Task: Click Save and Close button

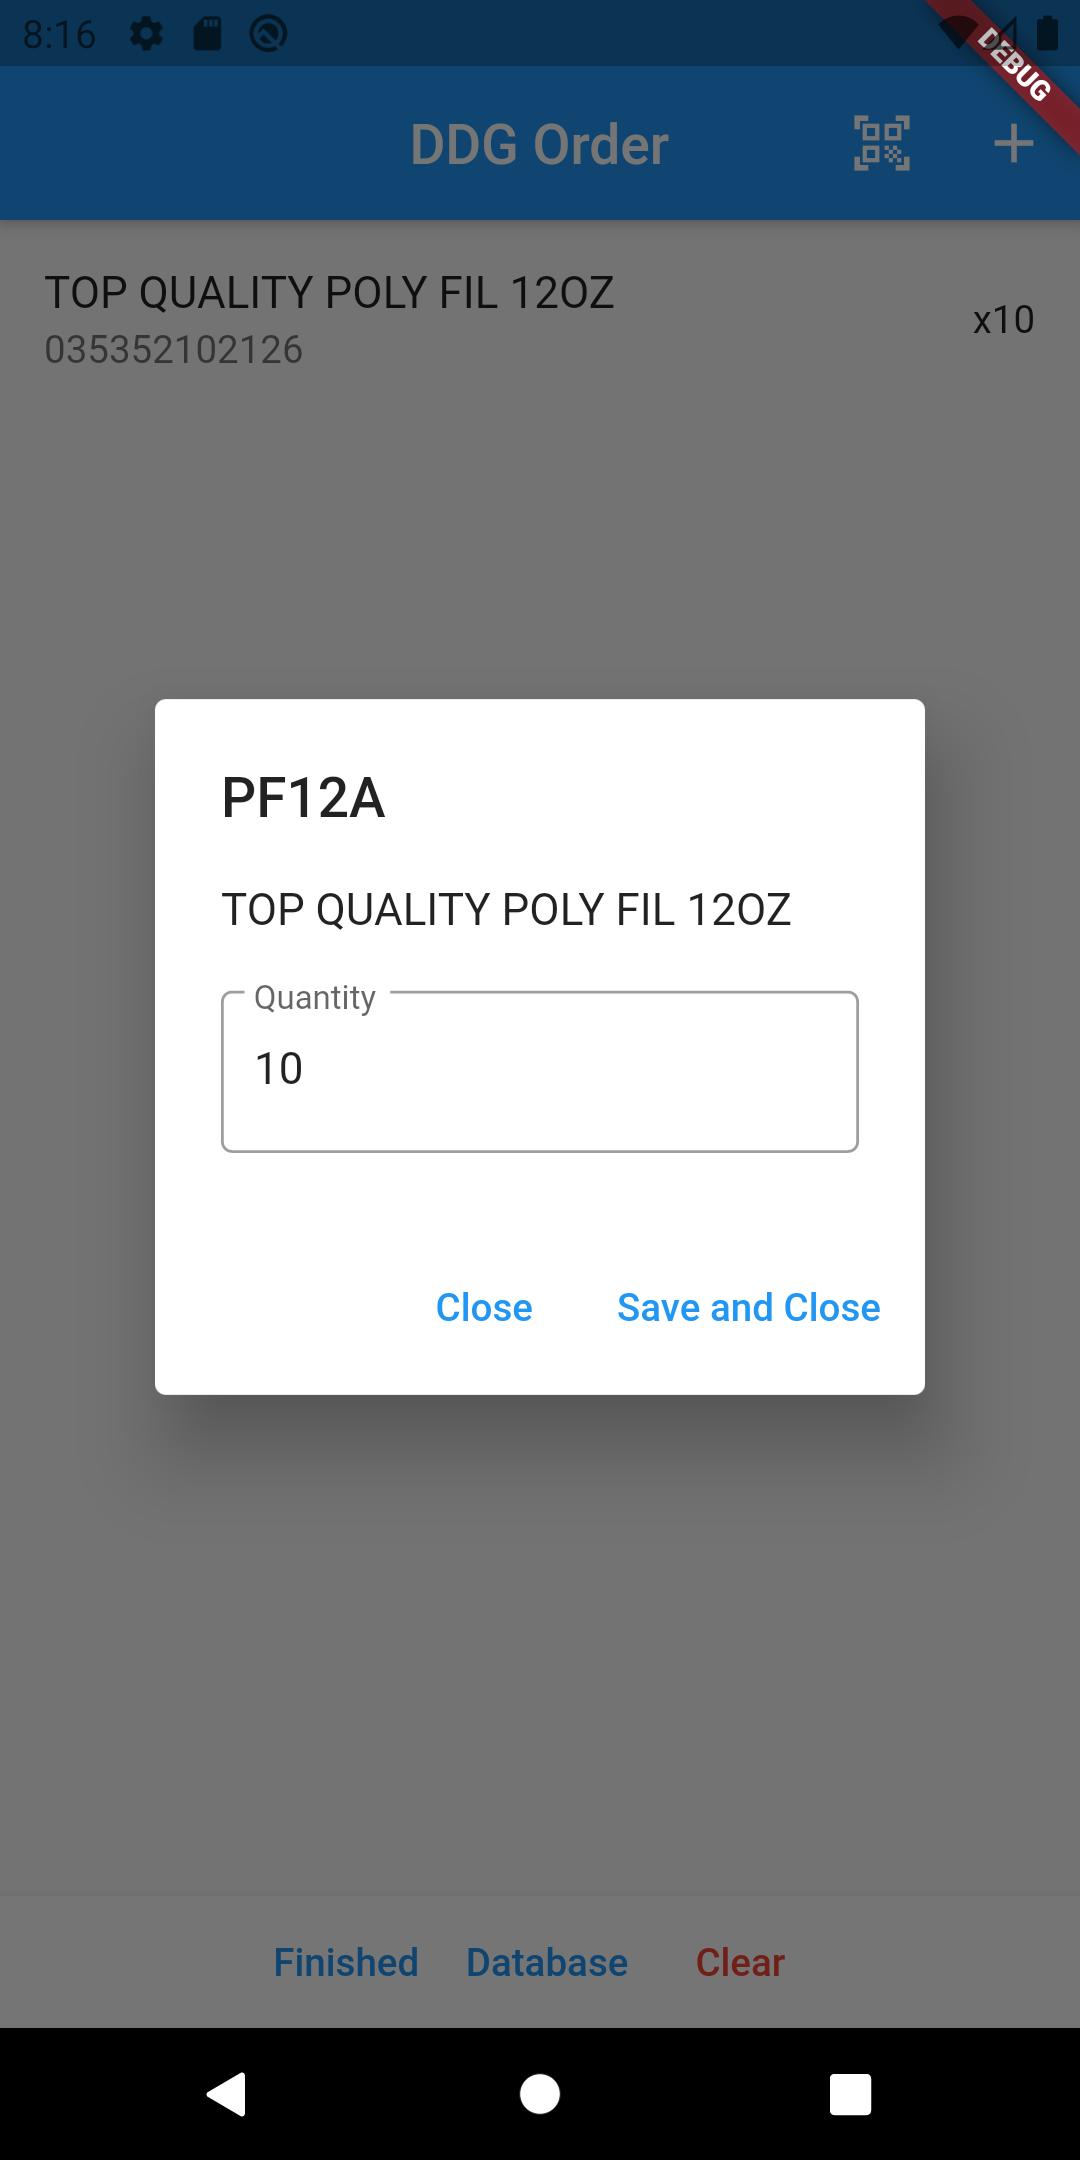Action: 749,1307
